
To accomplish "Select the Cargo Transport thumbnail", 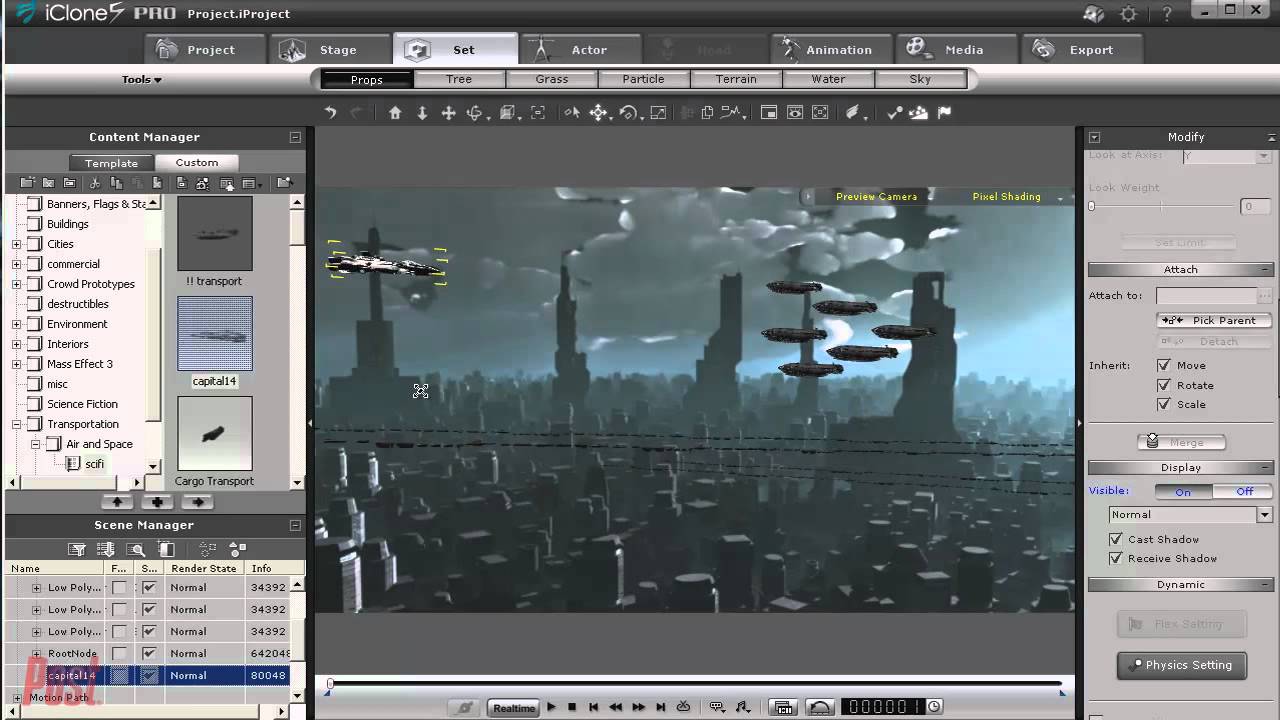I will click(x=215, y=434).
